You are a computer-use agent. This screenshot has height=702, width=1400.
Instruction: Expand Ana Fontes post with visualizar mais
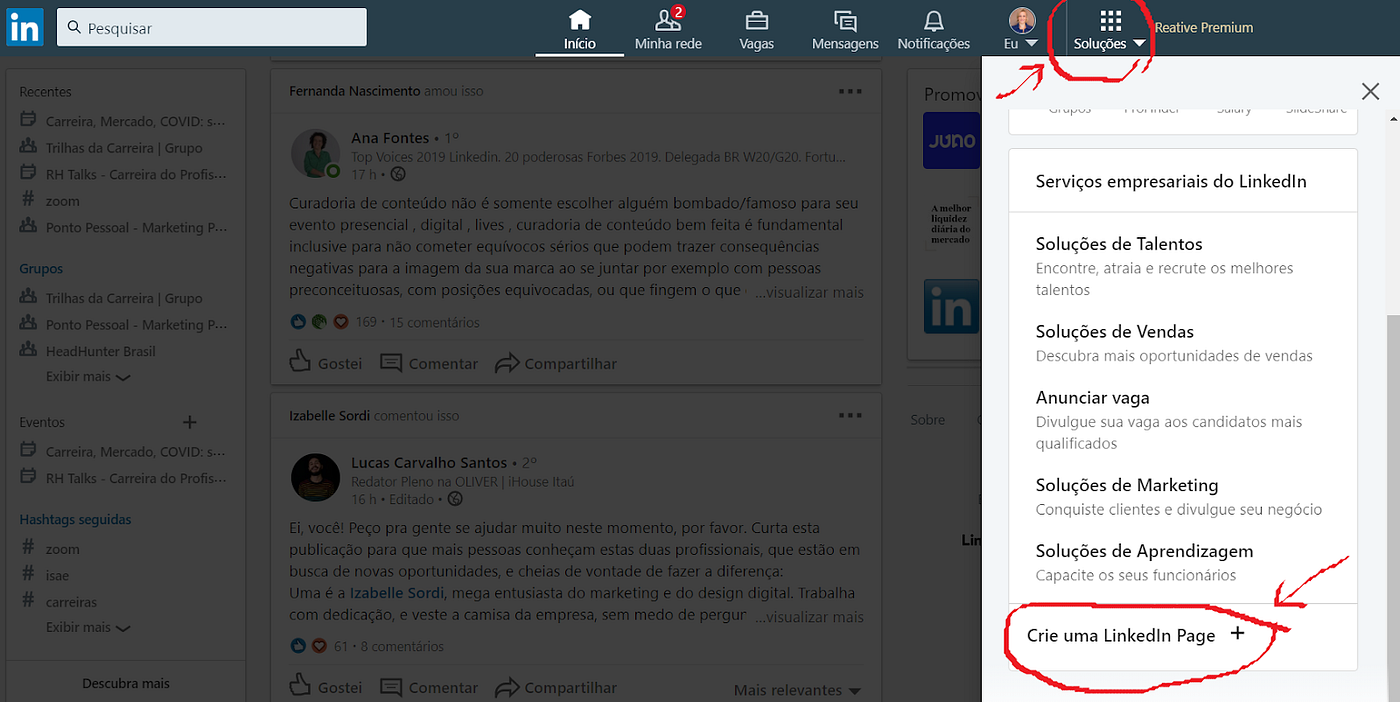point(809,293)
